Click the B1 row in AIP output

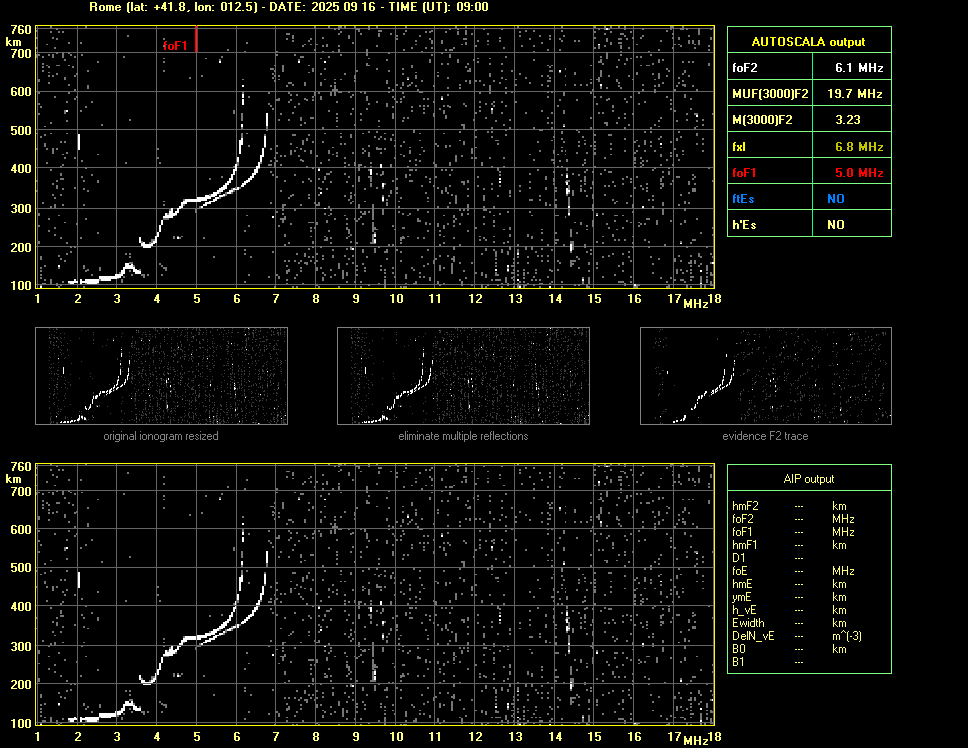(x=768, y=662)
